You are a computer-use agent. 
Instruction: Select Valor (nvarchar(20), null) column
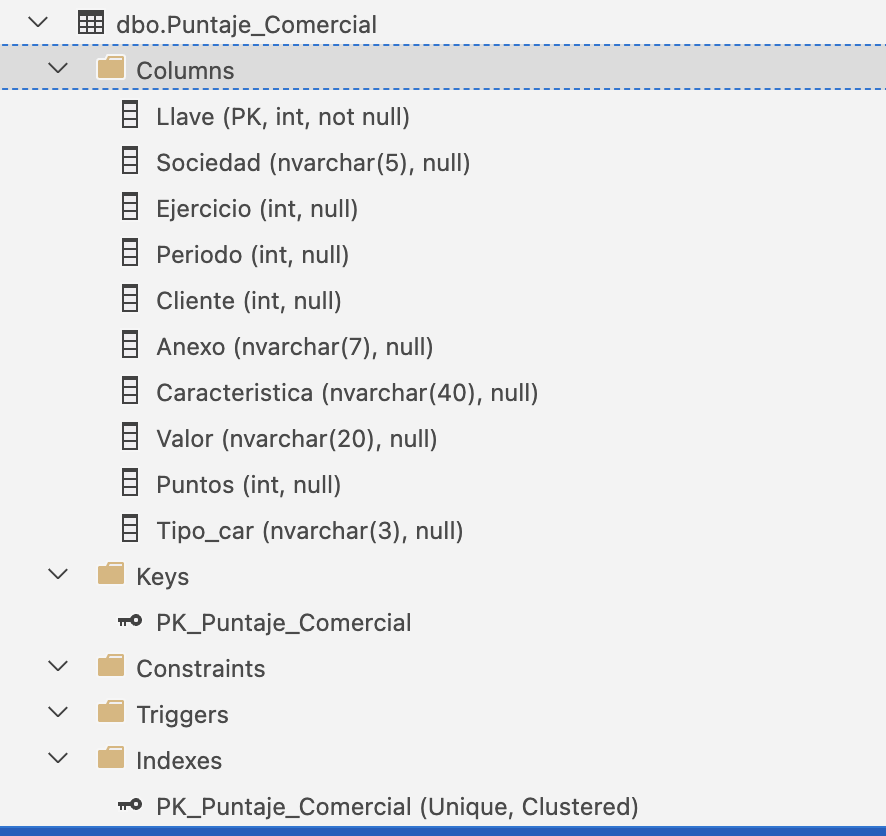[297, 439]
